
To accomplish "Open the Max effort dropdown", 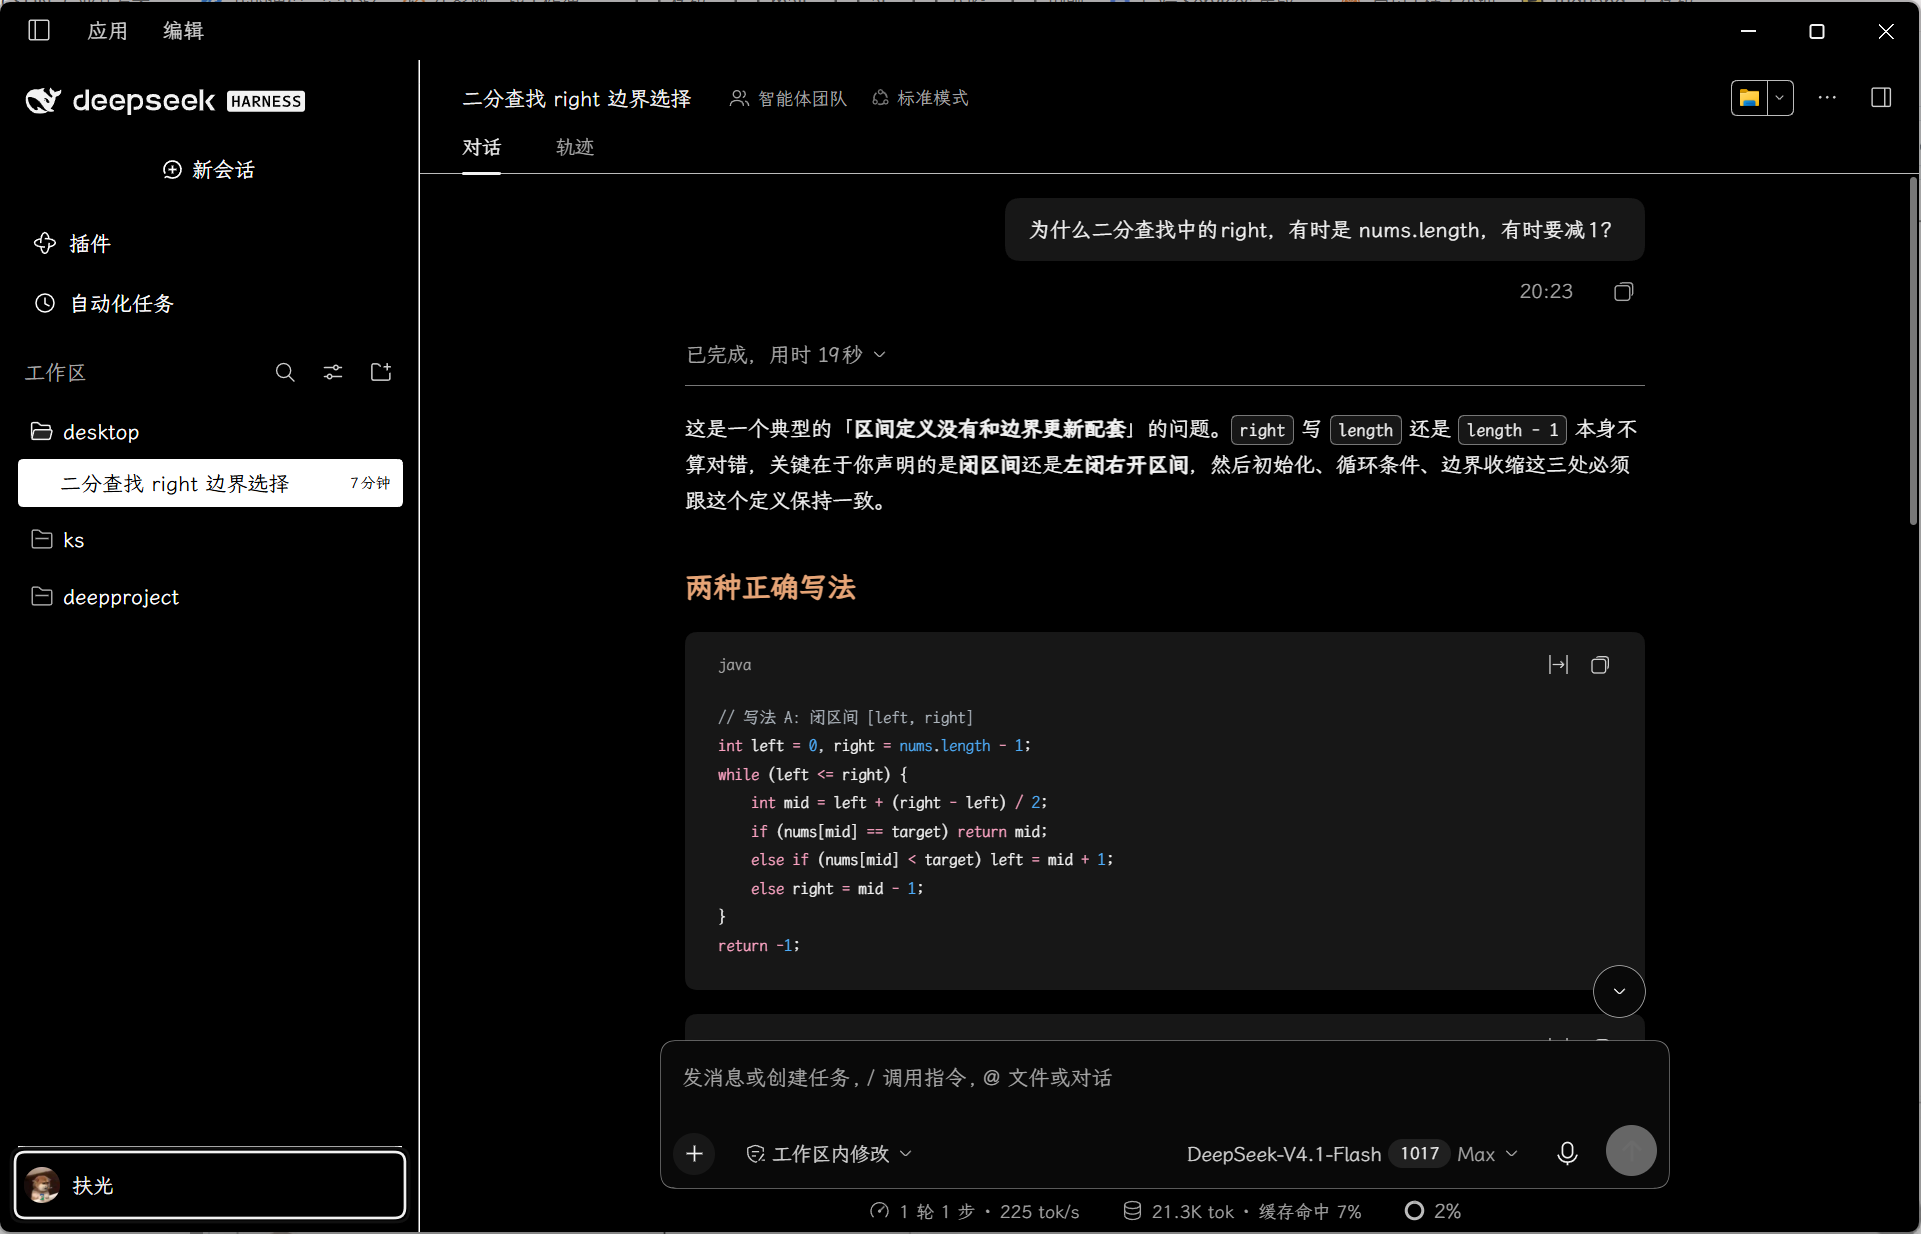I will pos(1488,1154).
